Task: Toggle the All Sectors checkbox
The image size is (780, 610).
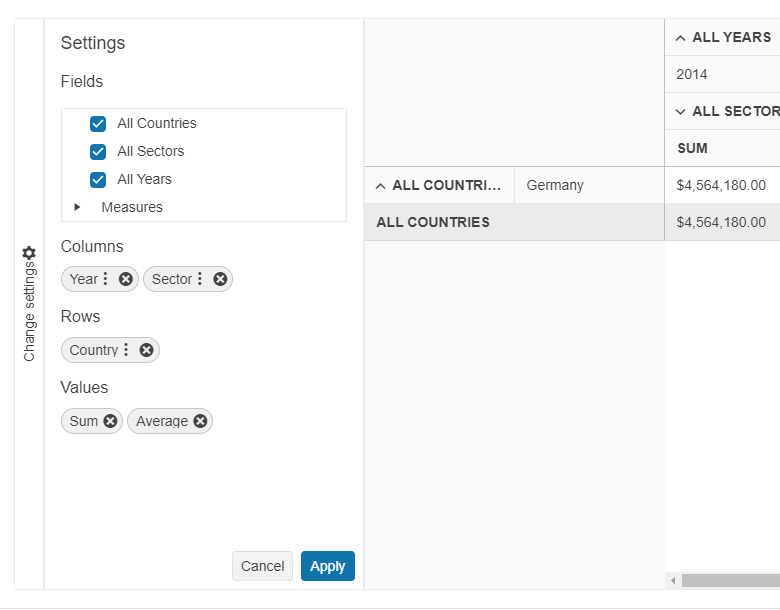Action: pyautogui.click(x=98, y=152)
